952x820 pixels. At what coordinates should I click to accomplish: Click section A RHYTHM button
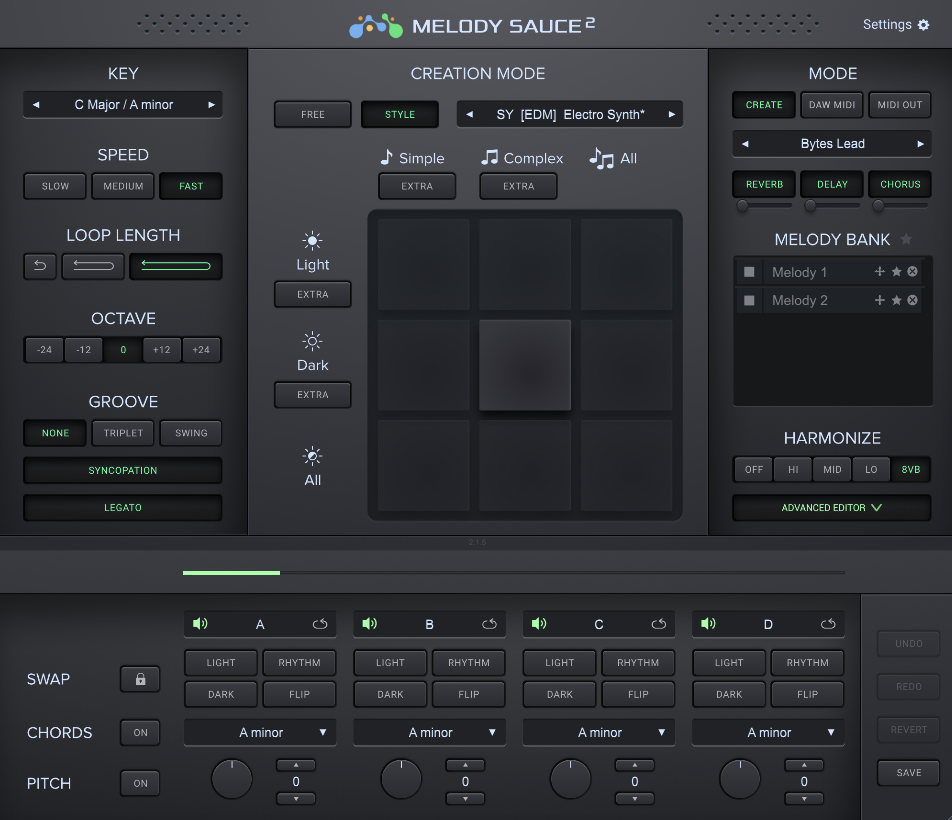tap(299, 663)
